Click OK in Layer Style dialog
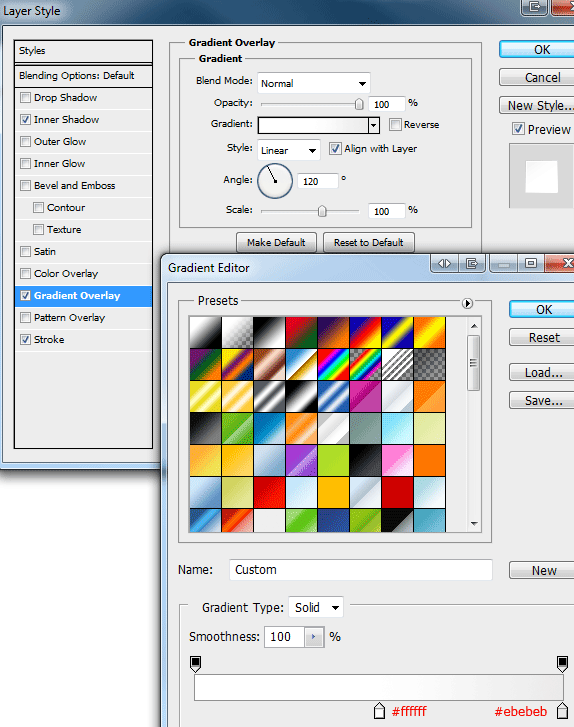The image size is (574, 727). pyautogui.click(x=537, y=50)
